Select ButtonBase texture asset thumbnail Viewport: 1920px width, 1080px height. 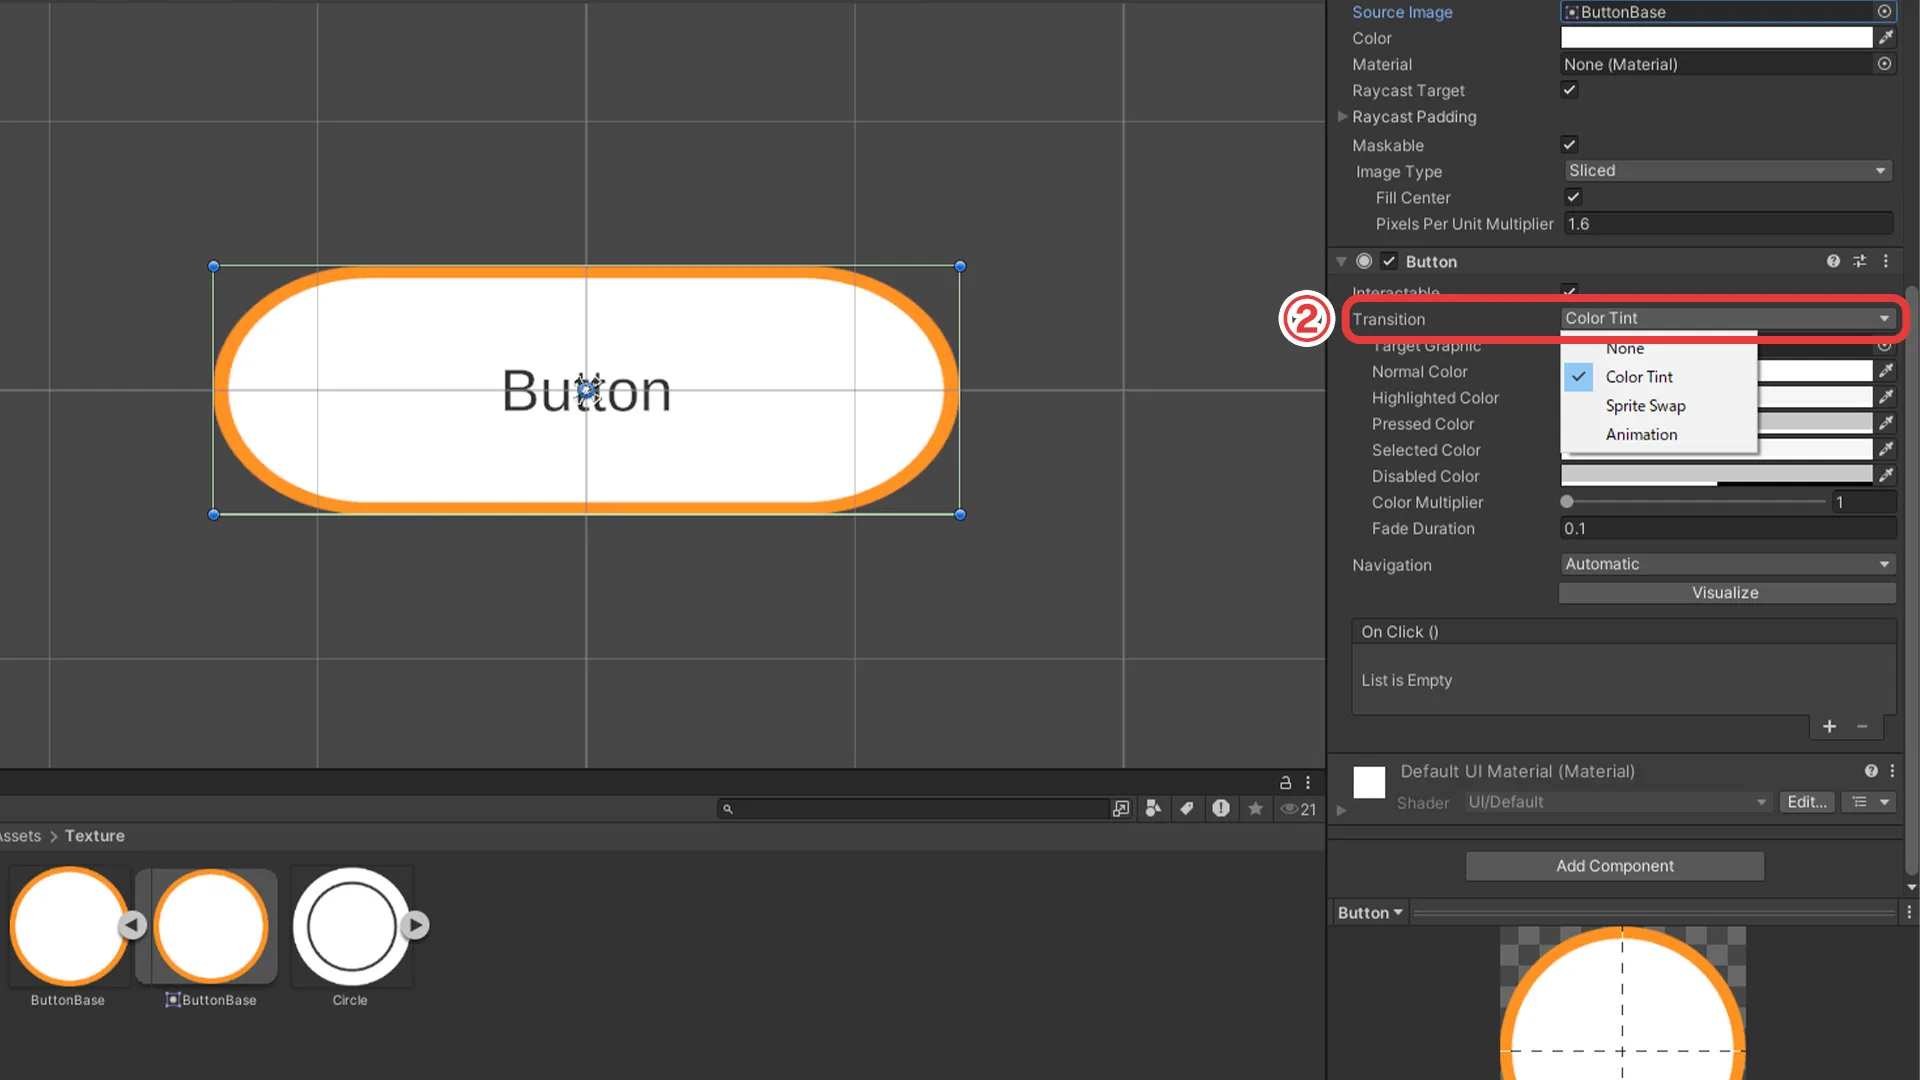click(69, 926)
